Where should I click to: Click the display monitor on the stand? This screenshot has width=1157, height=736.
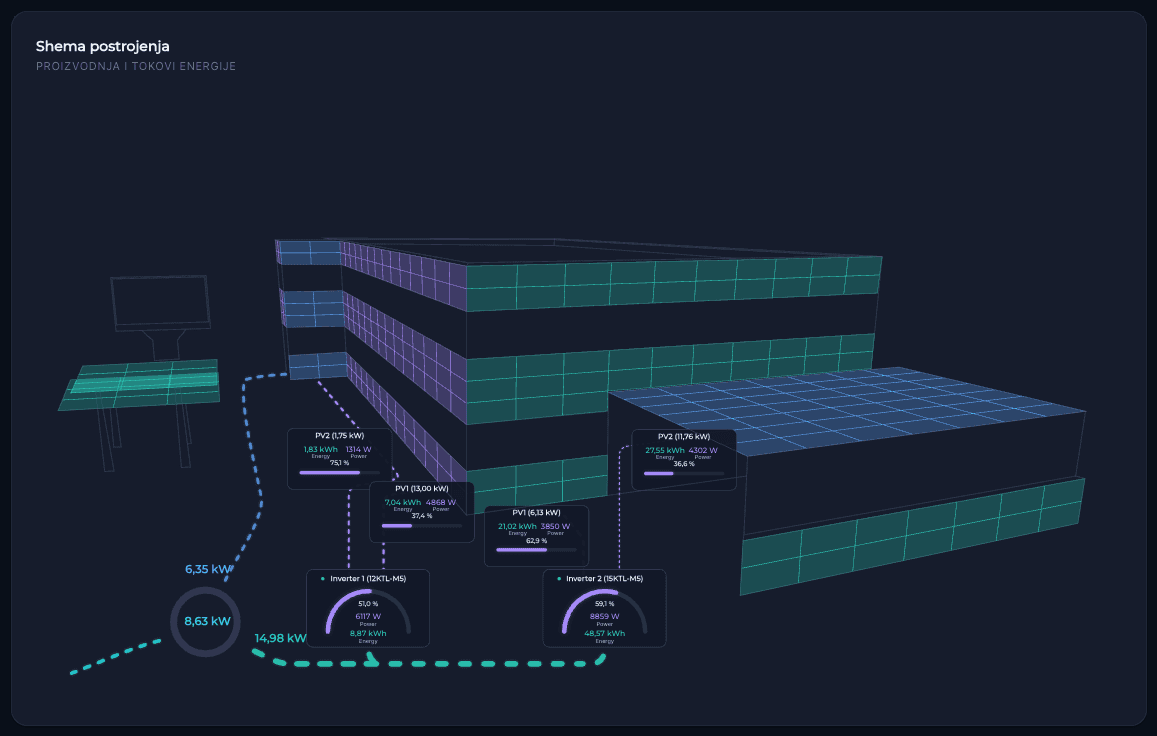161,303
